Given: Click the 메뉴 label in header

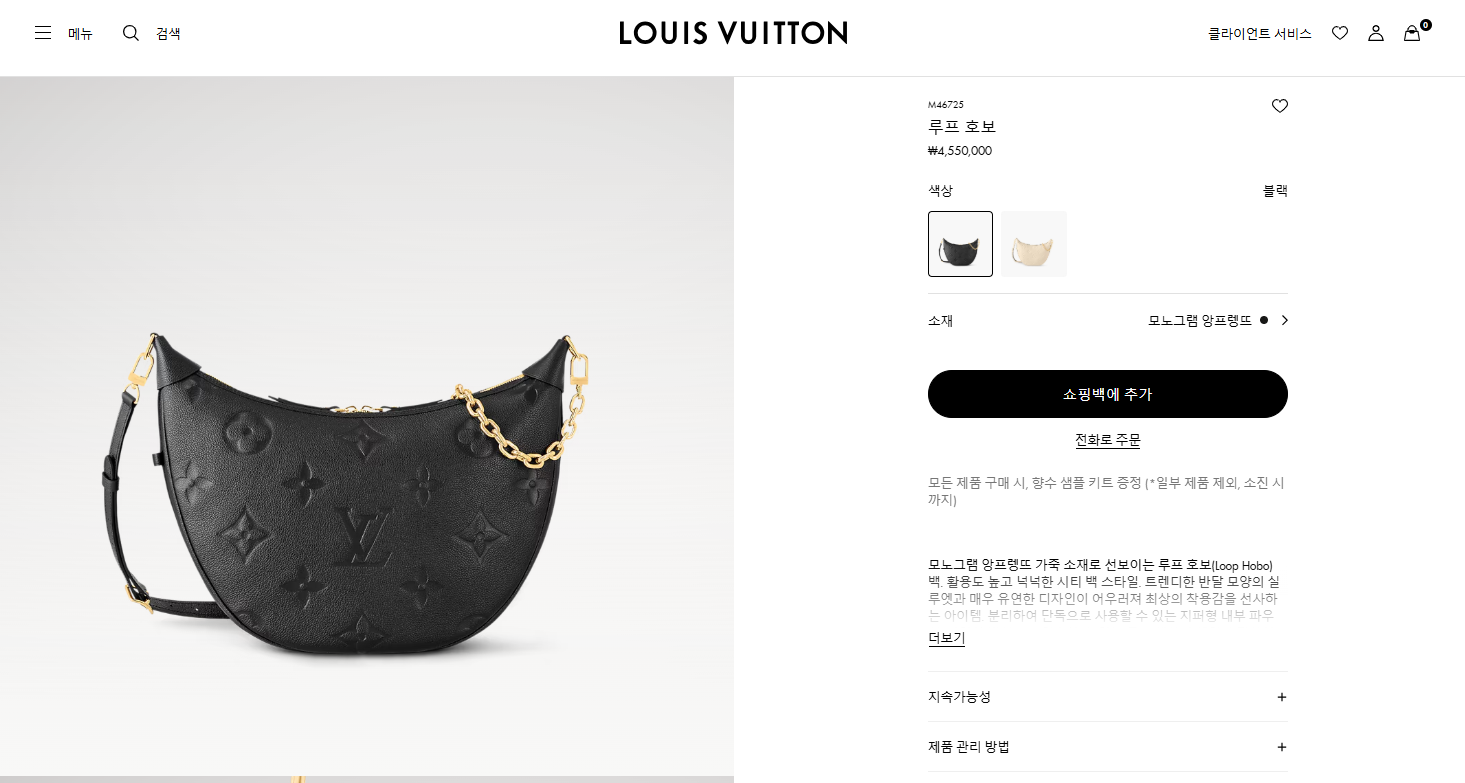Looking at the screenshot, I should 80,33.
